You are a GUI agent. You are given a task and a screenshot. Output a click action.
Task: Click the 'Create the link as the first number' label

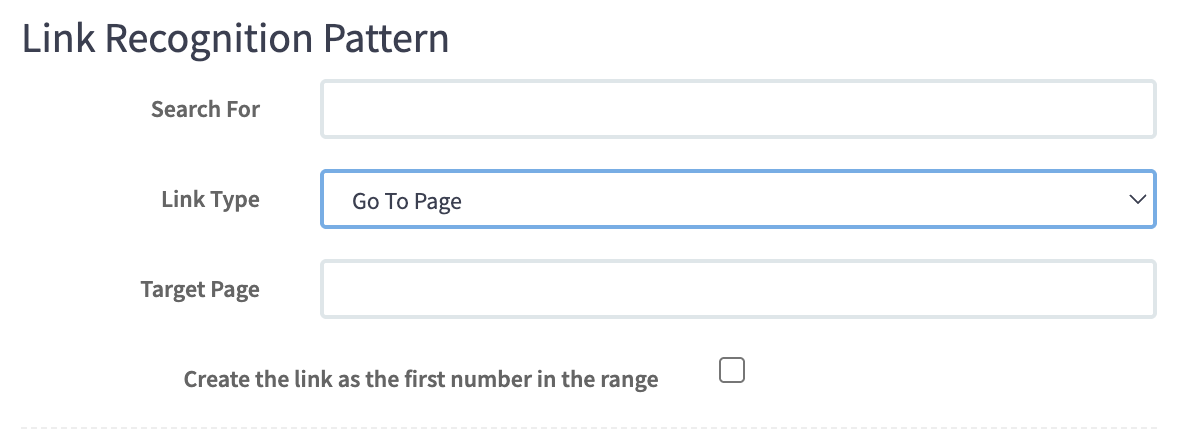(x=420, y=380)
